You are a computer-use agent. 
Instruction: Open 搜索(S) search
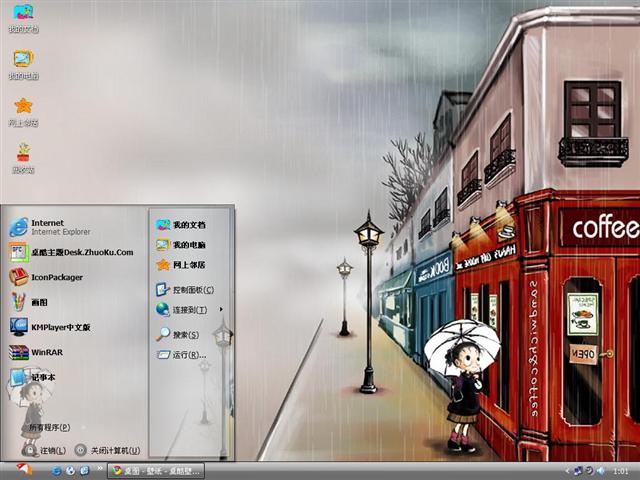pos(177,334)
